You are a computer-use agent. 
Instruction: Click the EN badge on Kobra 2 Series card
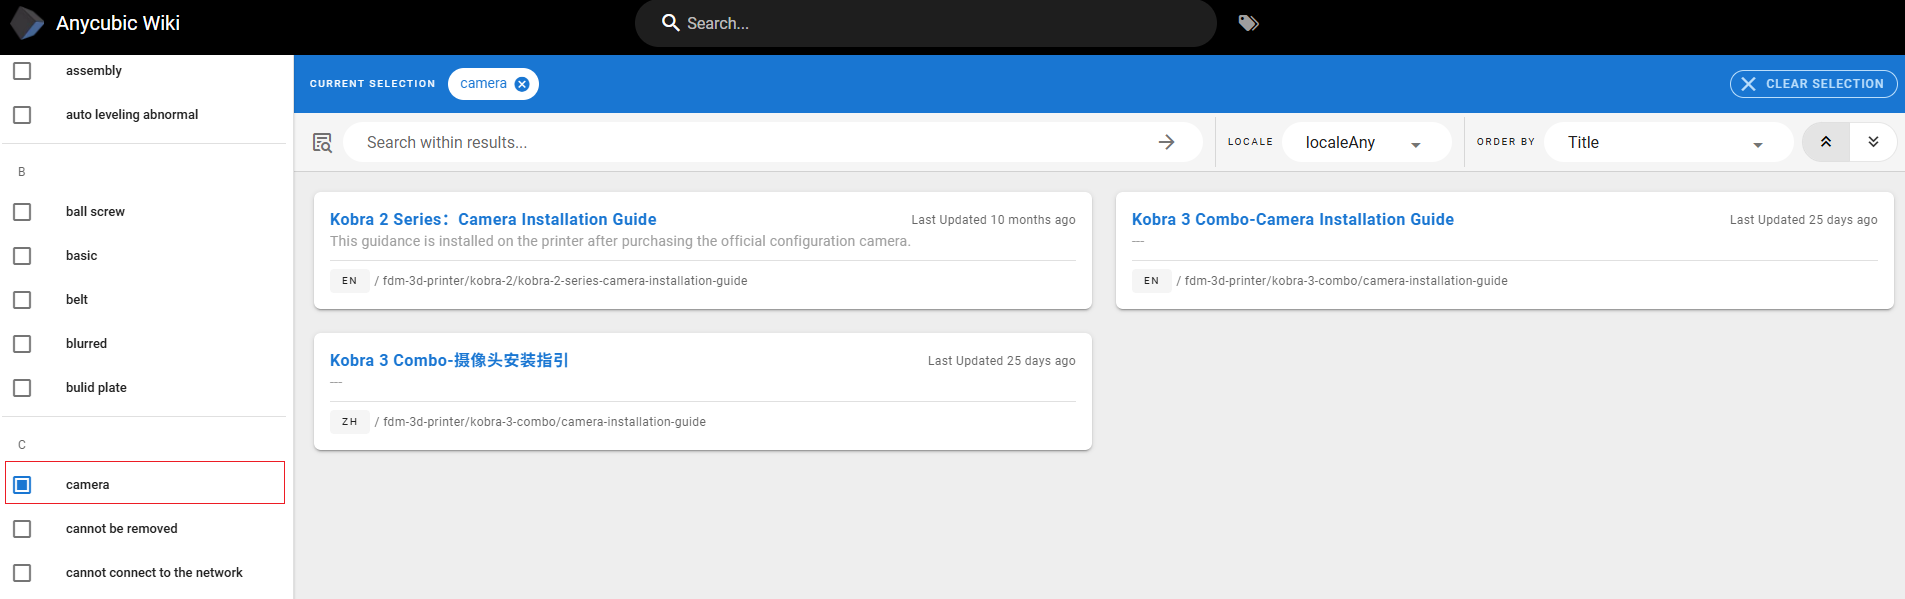[x=349, y=281]
